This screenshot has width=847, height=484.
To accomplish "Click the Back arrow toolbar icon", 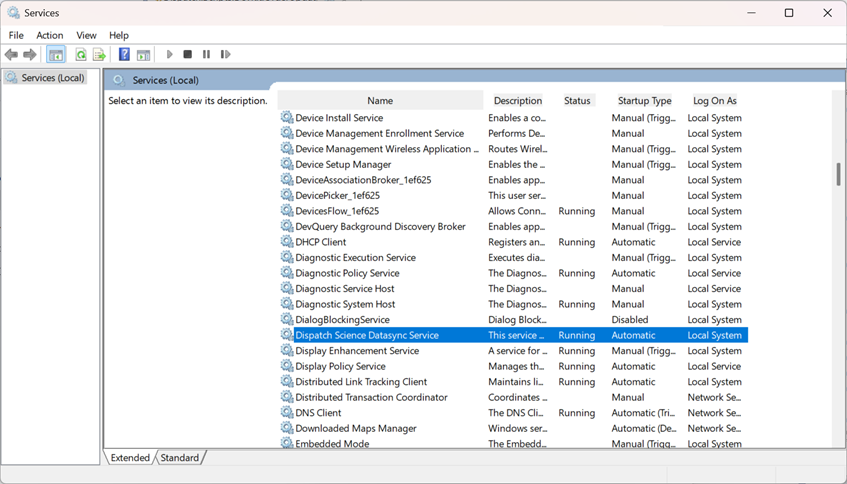I will click(x=11, y=54).
